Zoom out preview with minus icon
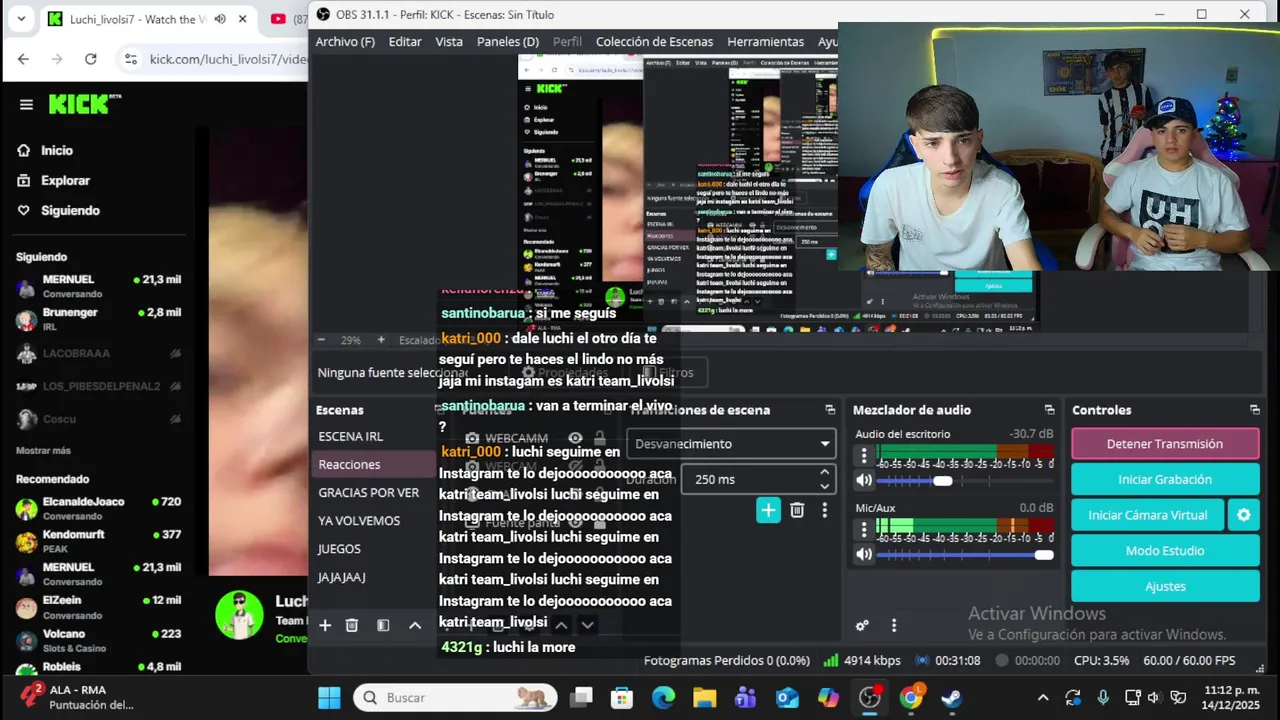 point(321,340)
